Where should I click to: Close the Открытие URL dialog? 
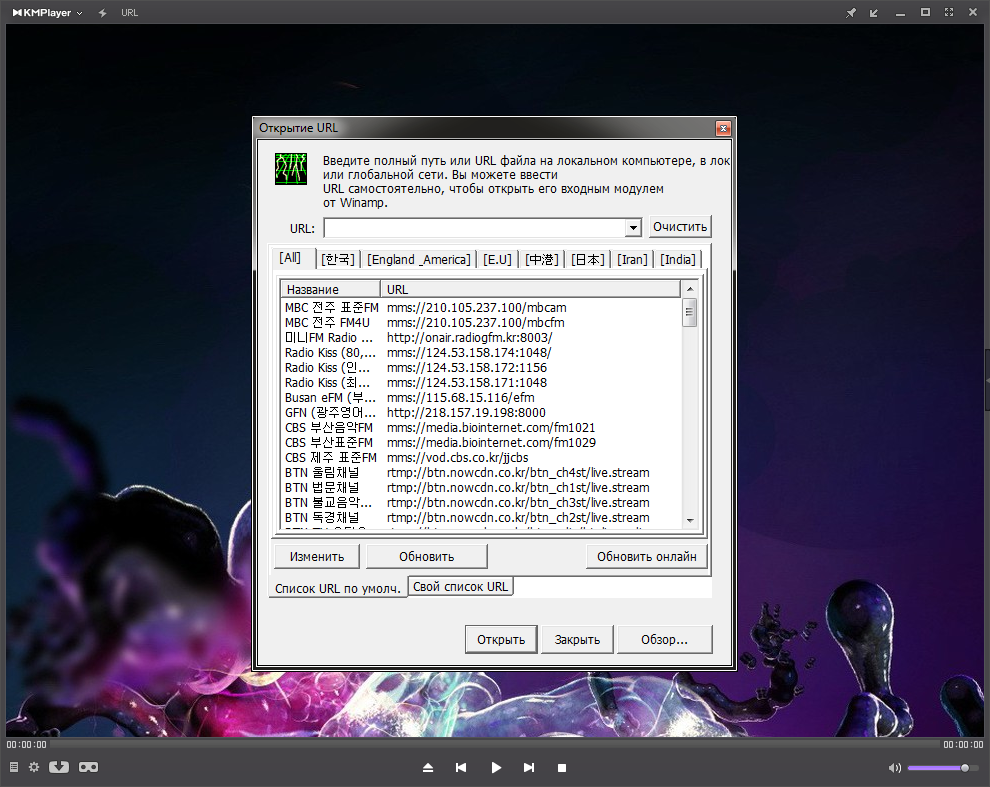pos(723,128)
